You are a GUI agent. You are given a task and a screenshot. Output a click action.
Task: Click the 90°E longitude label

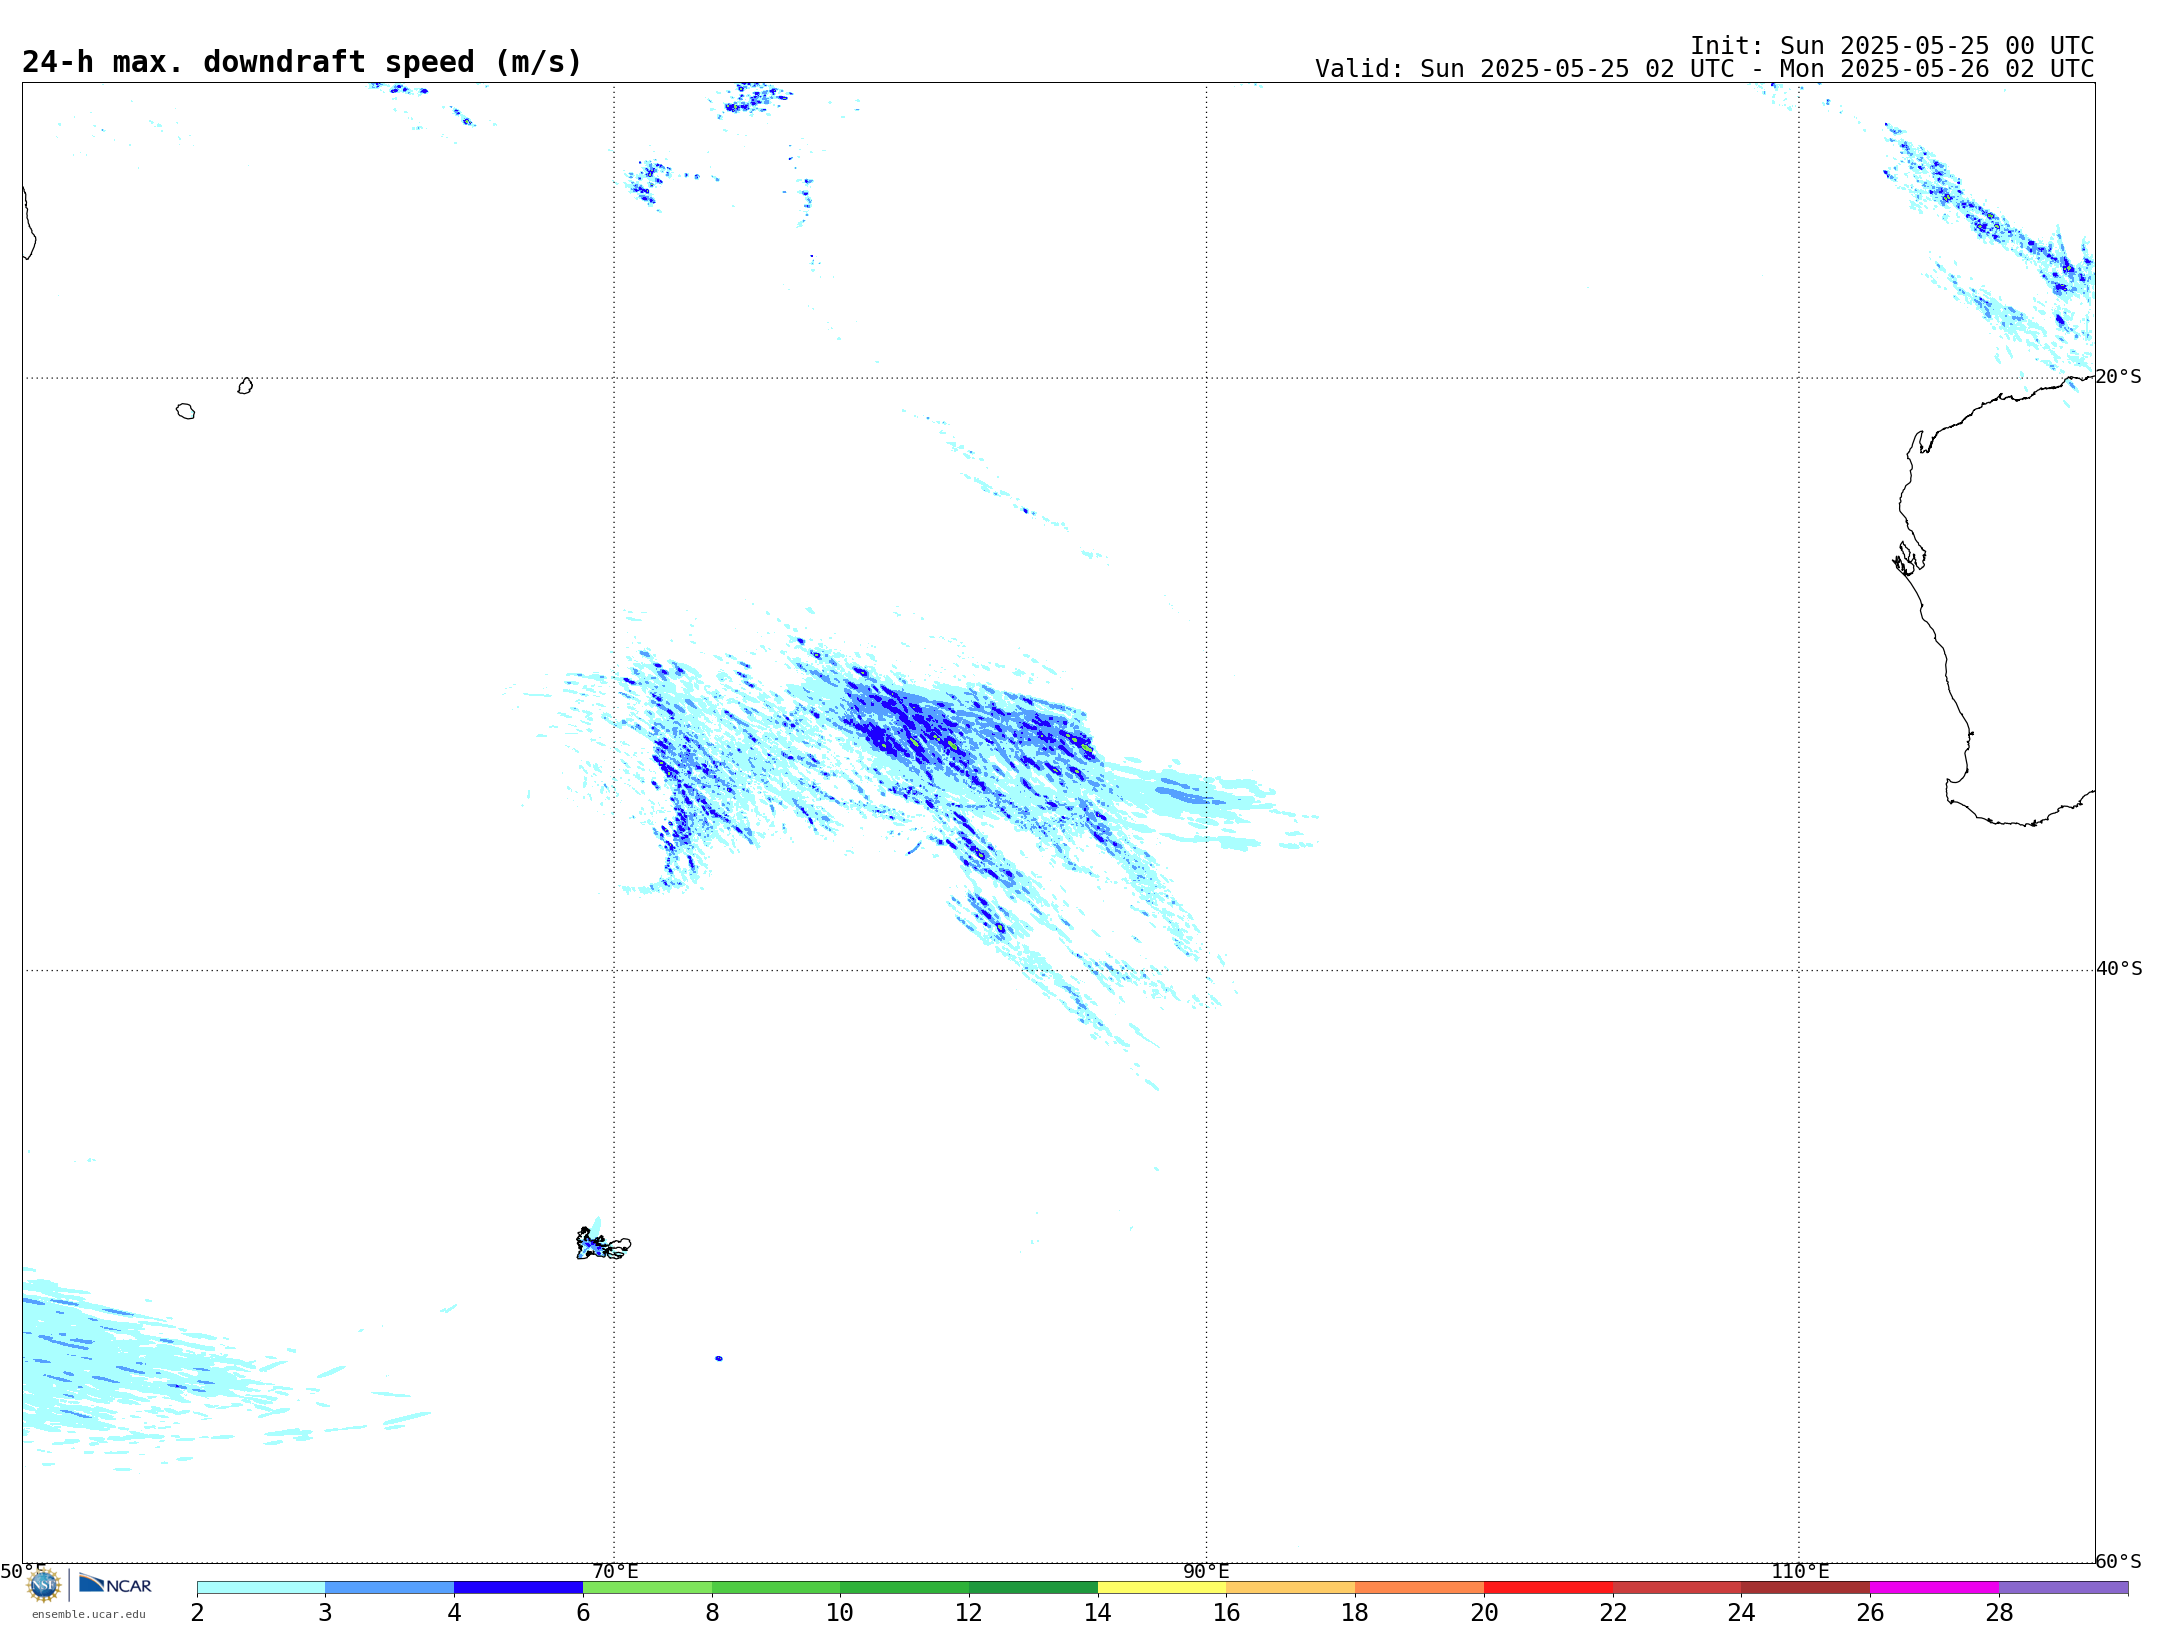(1206, 1571)
